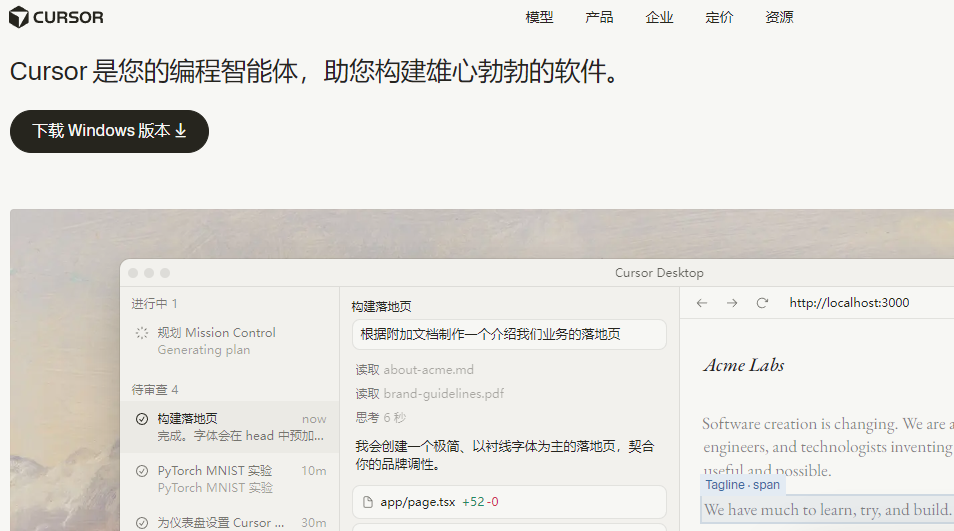Open the app/page.tsx file change card
Image resolution: width=954 pixels, height=531 pixels.
click(x=509, y=502)
